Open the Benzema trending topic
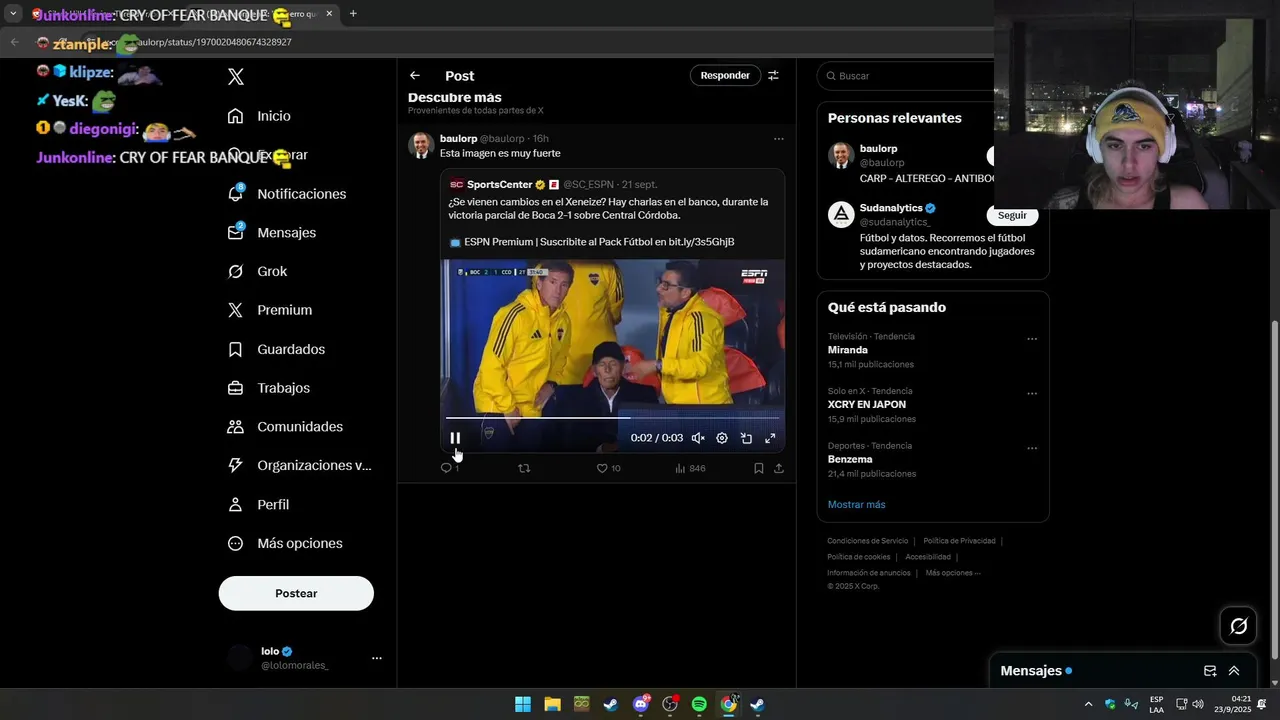 850,459
